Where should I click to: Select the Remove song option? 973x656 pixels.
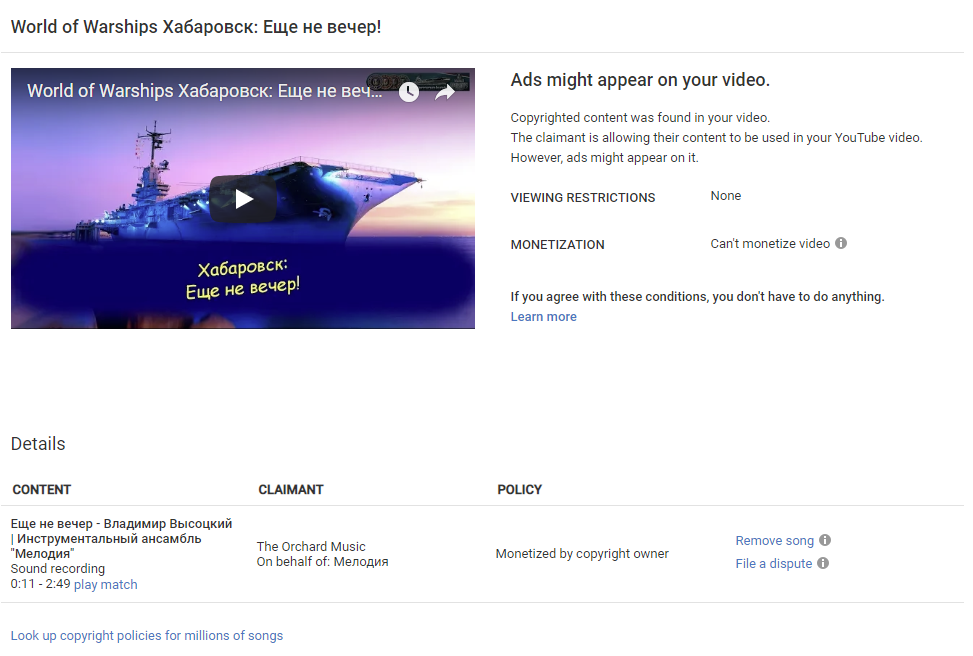click(774, 541)
